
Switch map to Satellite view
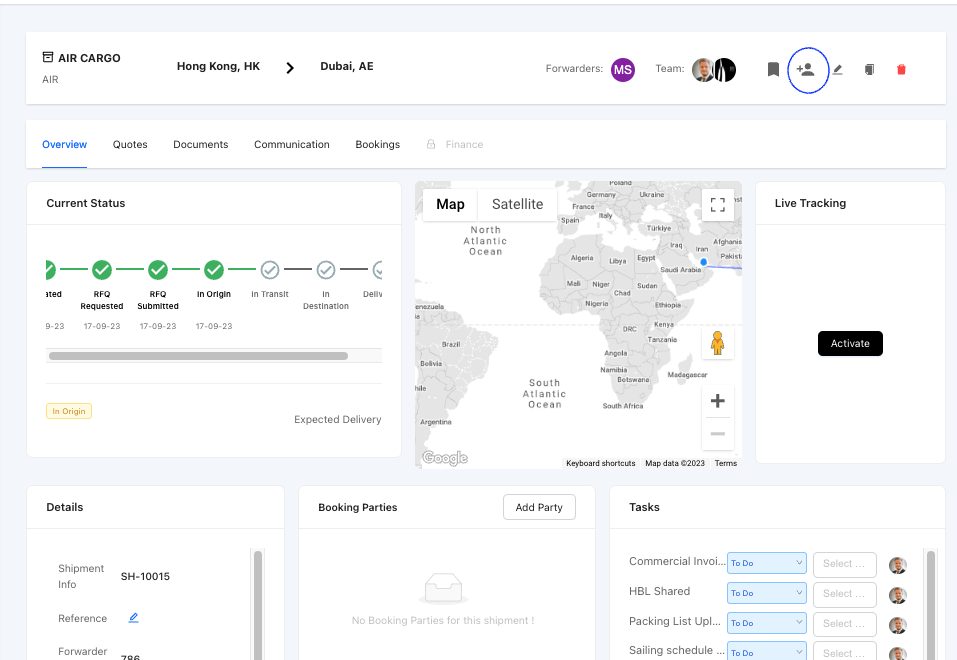pos(517,204)
